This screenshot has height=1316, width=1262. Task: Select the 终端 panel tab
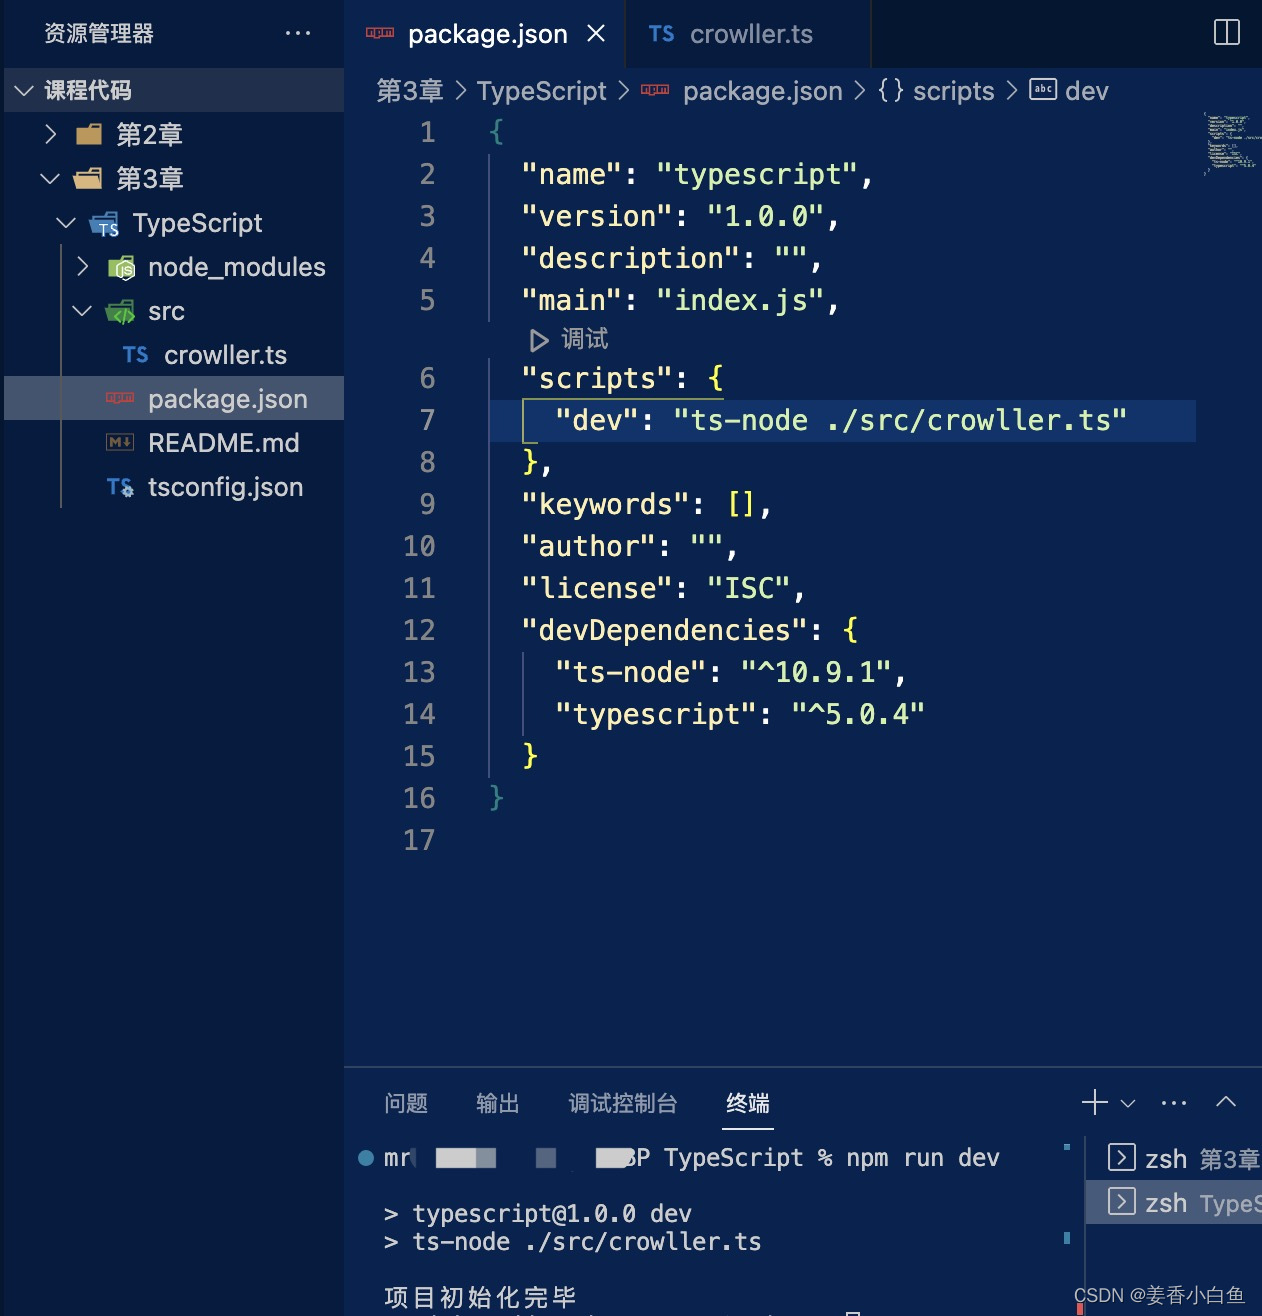[x=748, y=1103]
